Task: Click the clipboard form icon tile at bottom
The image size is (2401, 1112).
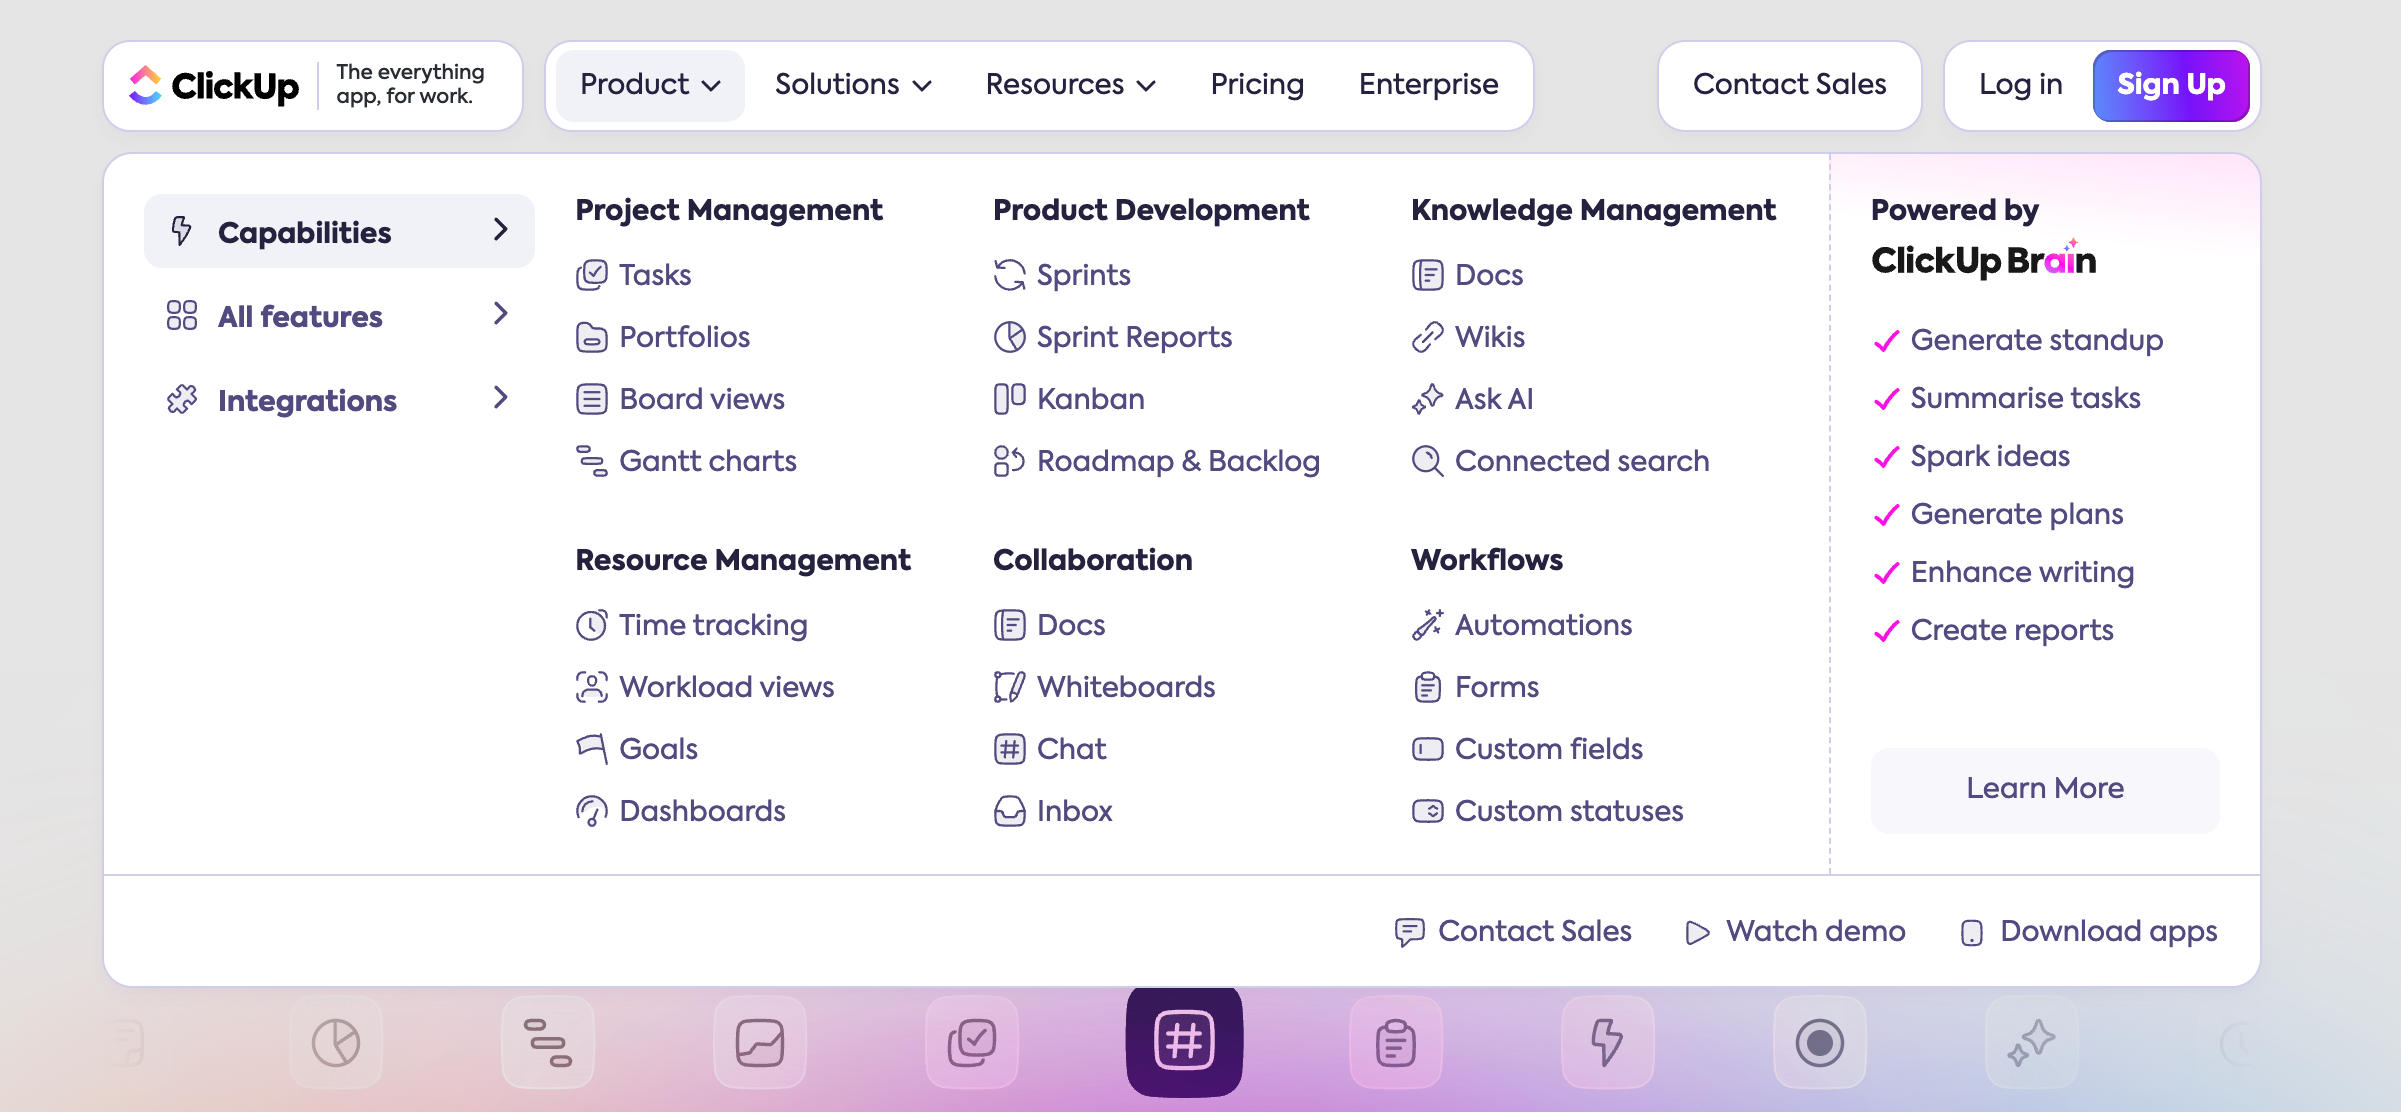Action: click(x=1395, y=1043)
